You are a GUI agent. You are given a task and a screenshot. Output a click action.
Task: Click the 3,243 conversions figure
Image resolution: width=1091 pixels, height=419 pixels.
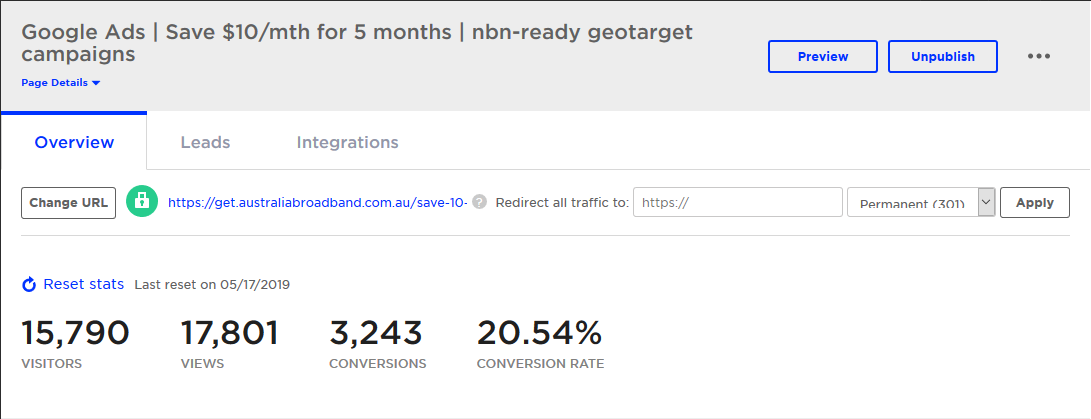coord(376,333)
